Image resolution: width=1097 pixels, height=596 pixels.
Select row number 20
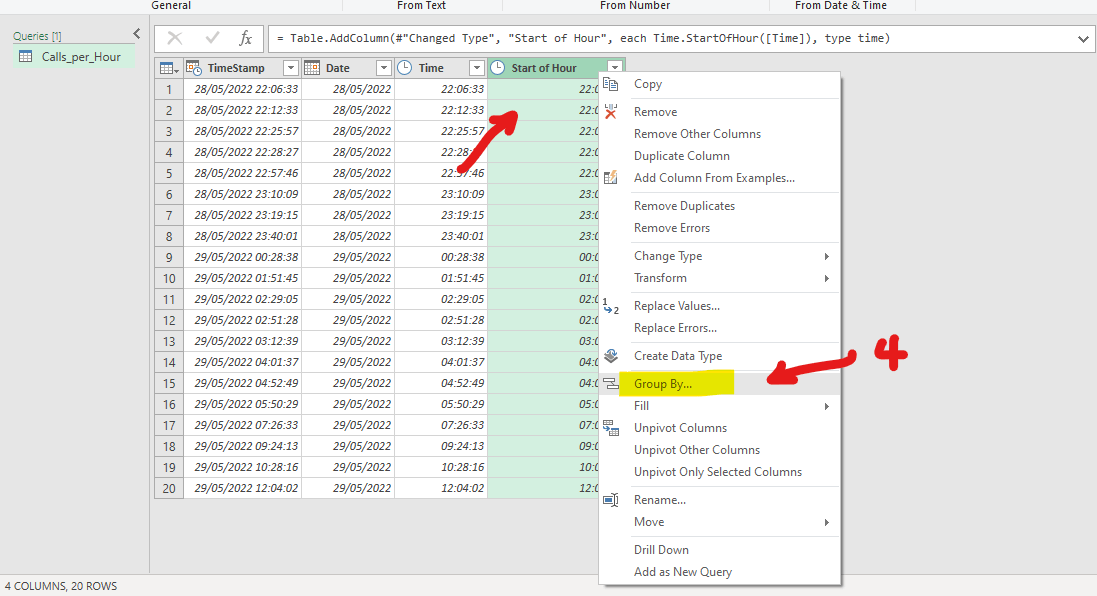169,488
